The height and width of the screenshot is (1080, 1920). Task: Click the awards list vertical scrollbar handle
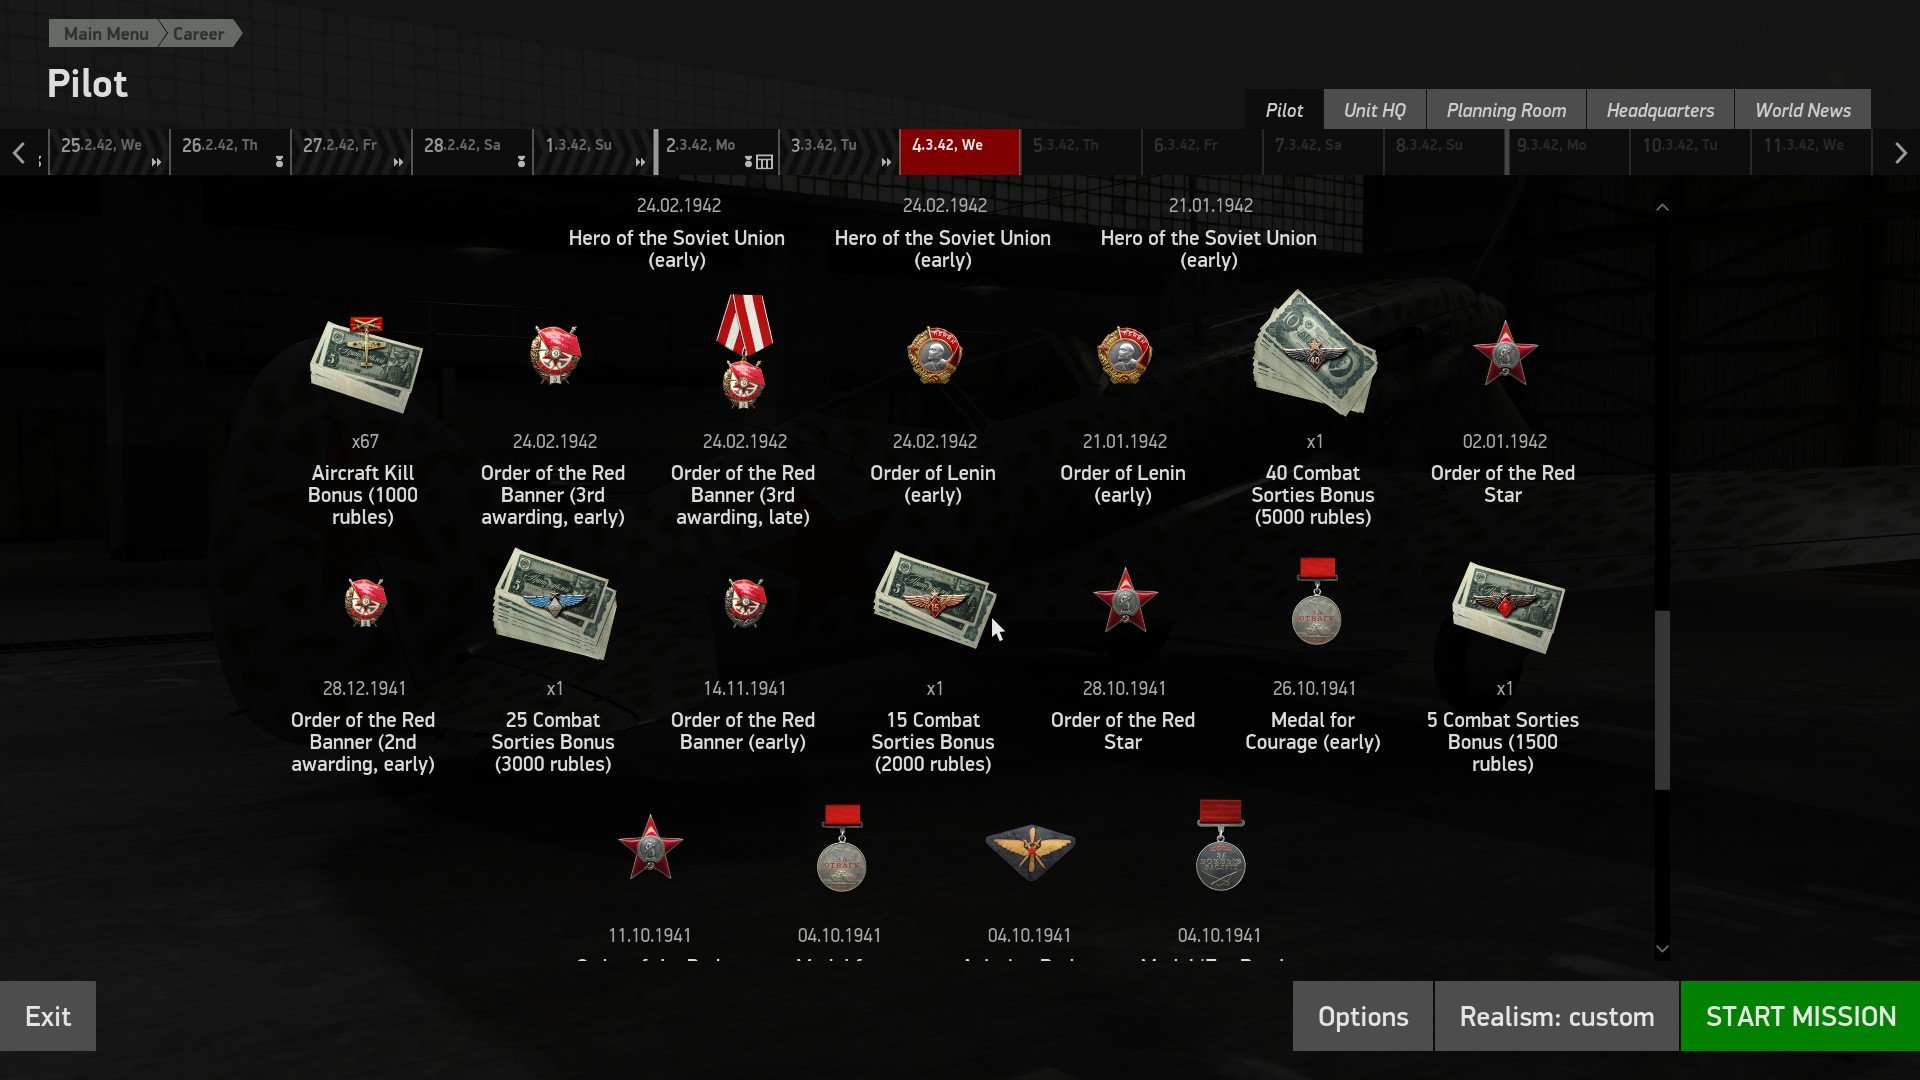click(1662, 700)
